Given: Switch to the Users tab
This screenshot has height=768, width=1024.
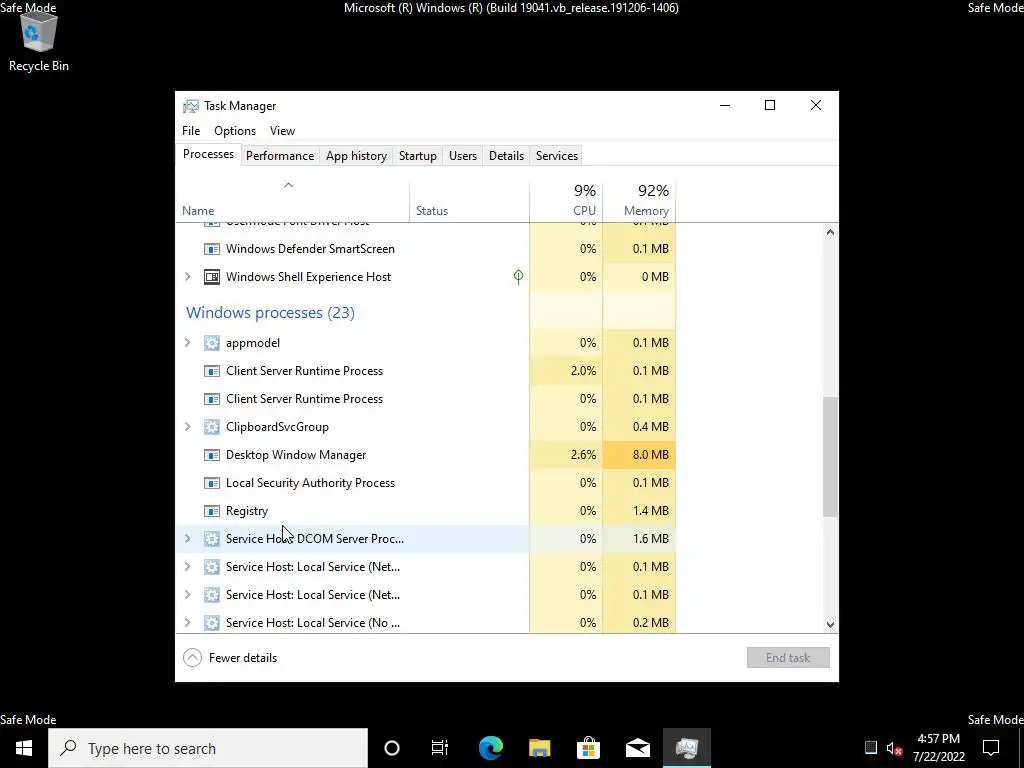Looking at the screenshot, I should (463, 156).
